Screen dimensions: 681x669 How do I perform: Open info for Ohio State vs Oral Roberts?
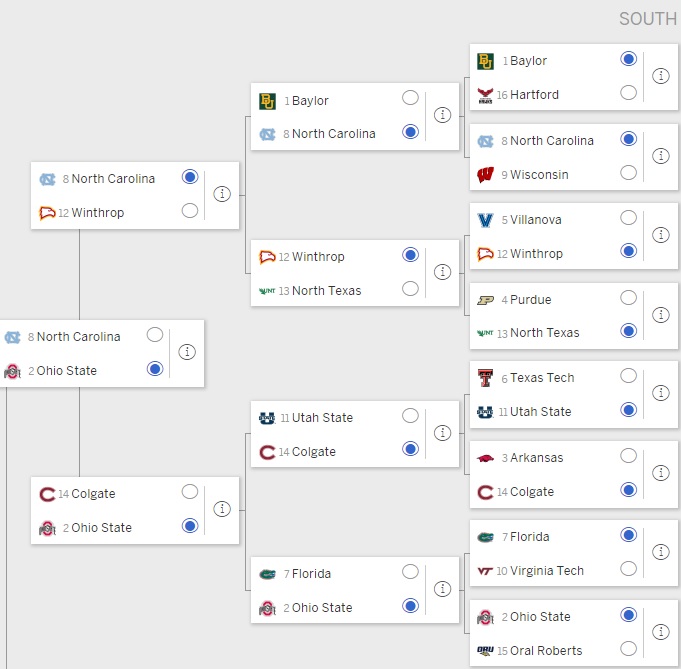click(x=660, y=632)
